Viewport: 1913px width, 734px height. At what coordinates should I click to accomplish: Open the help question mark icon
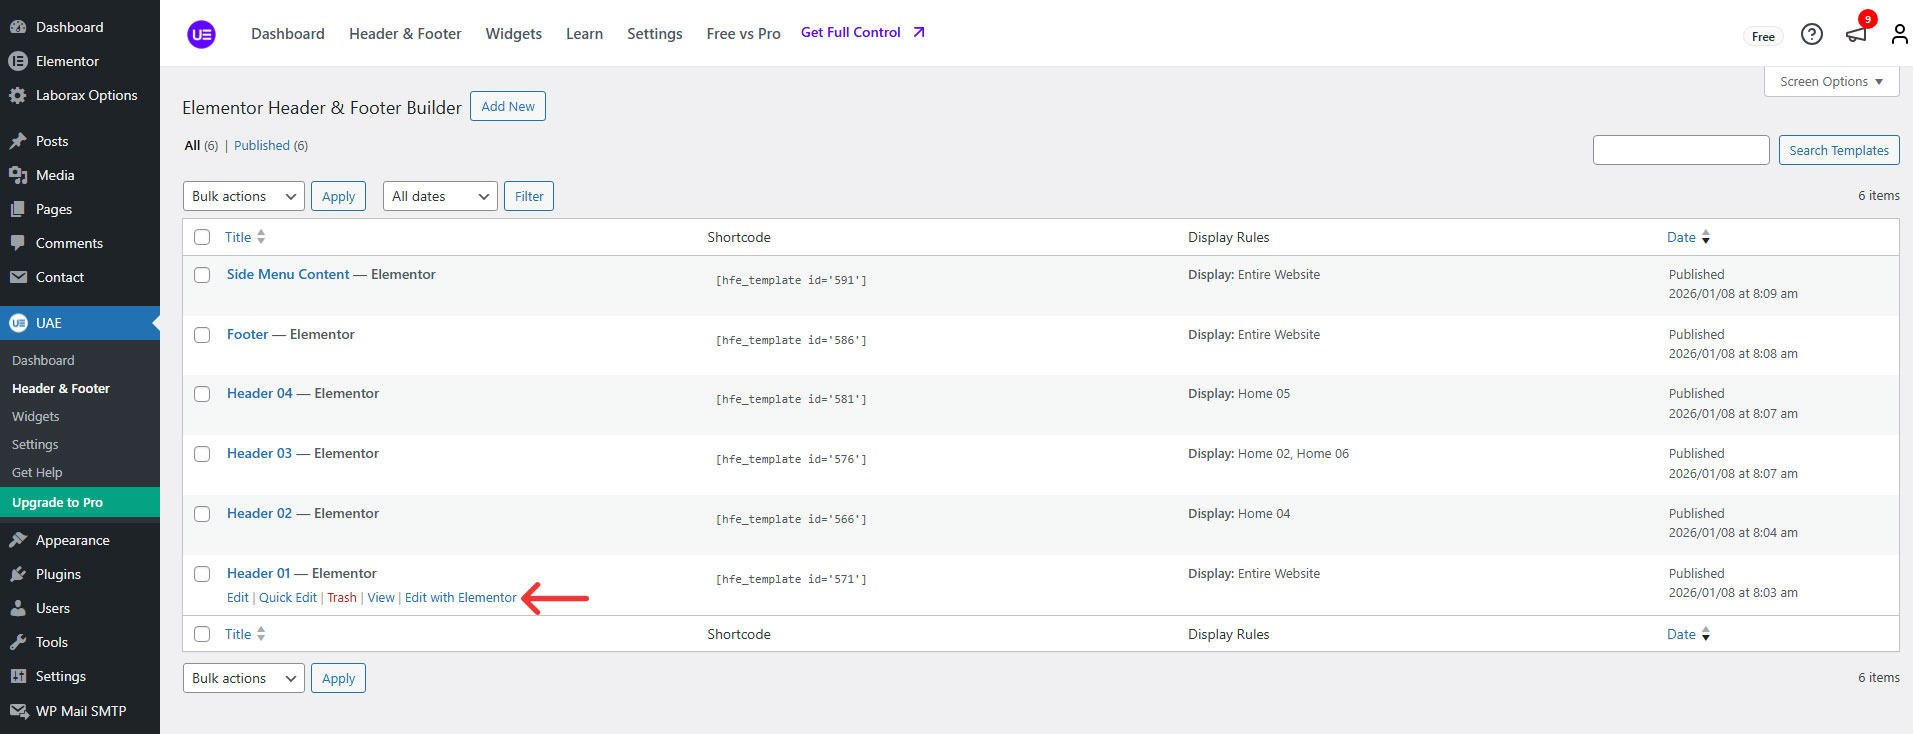click(x=1811, y=35)
